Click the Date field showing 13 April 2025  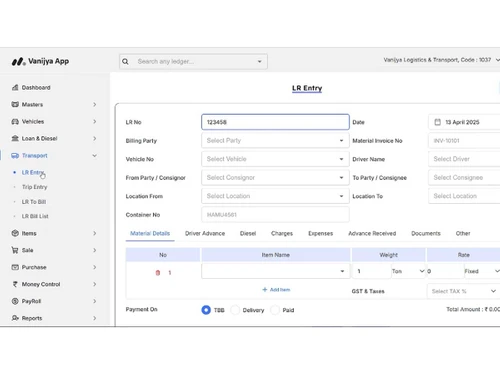tap(464, 122)
